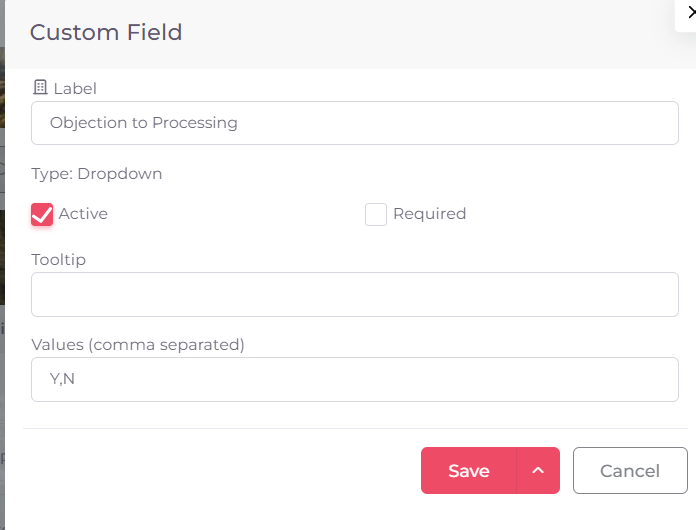Focus the Label input with Objection to Processing
The image size is (696, 530).
tap(355, 123)
